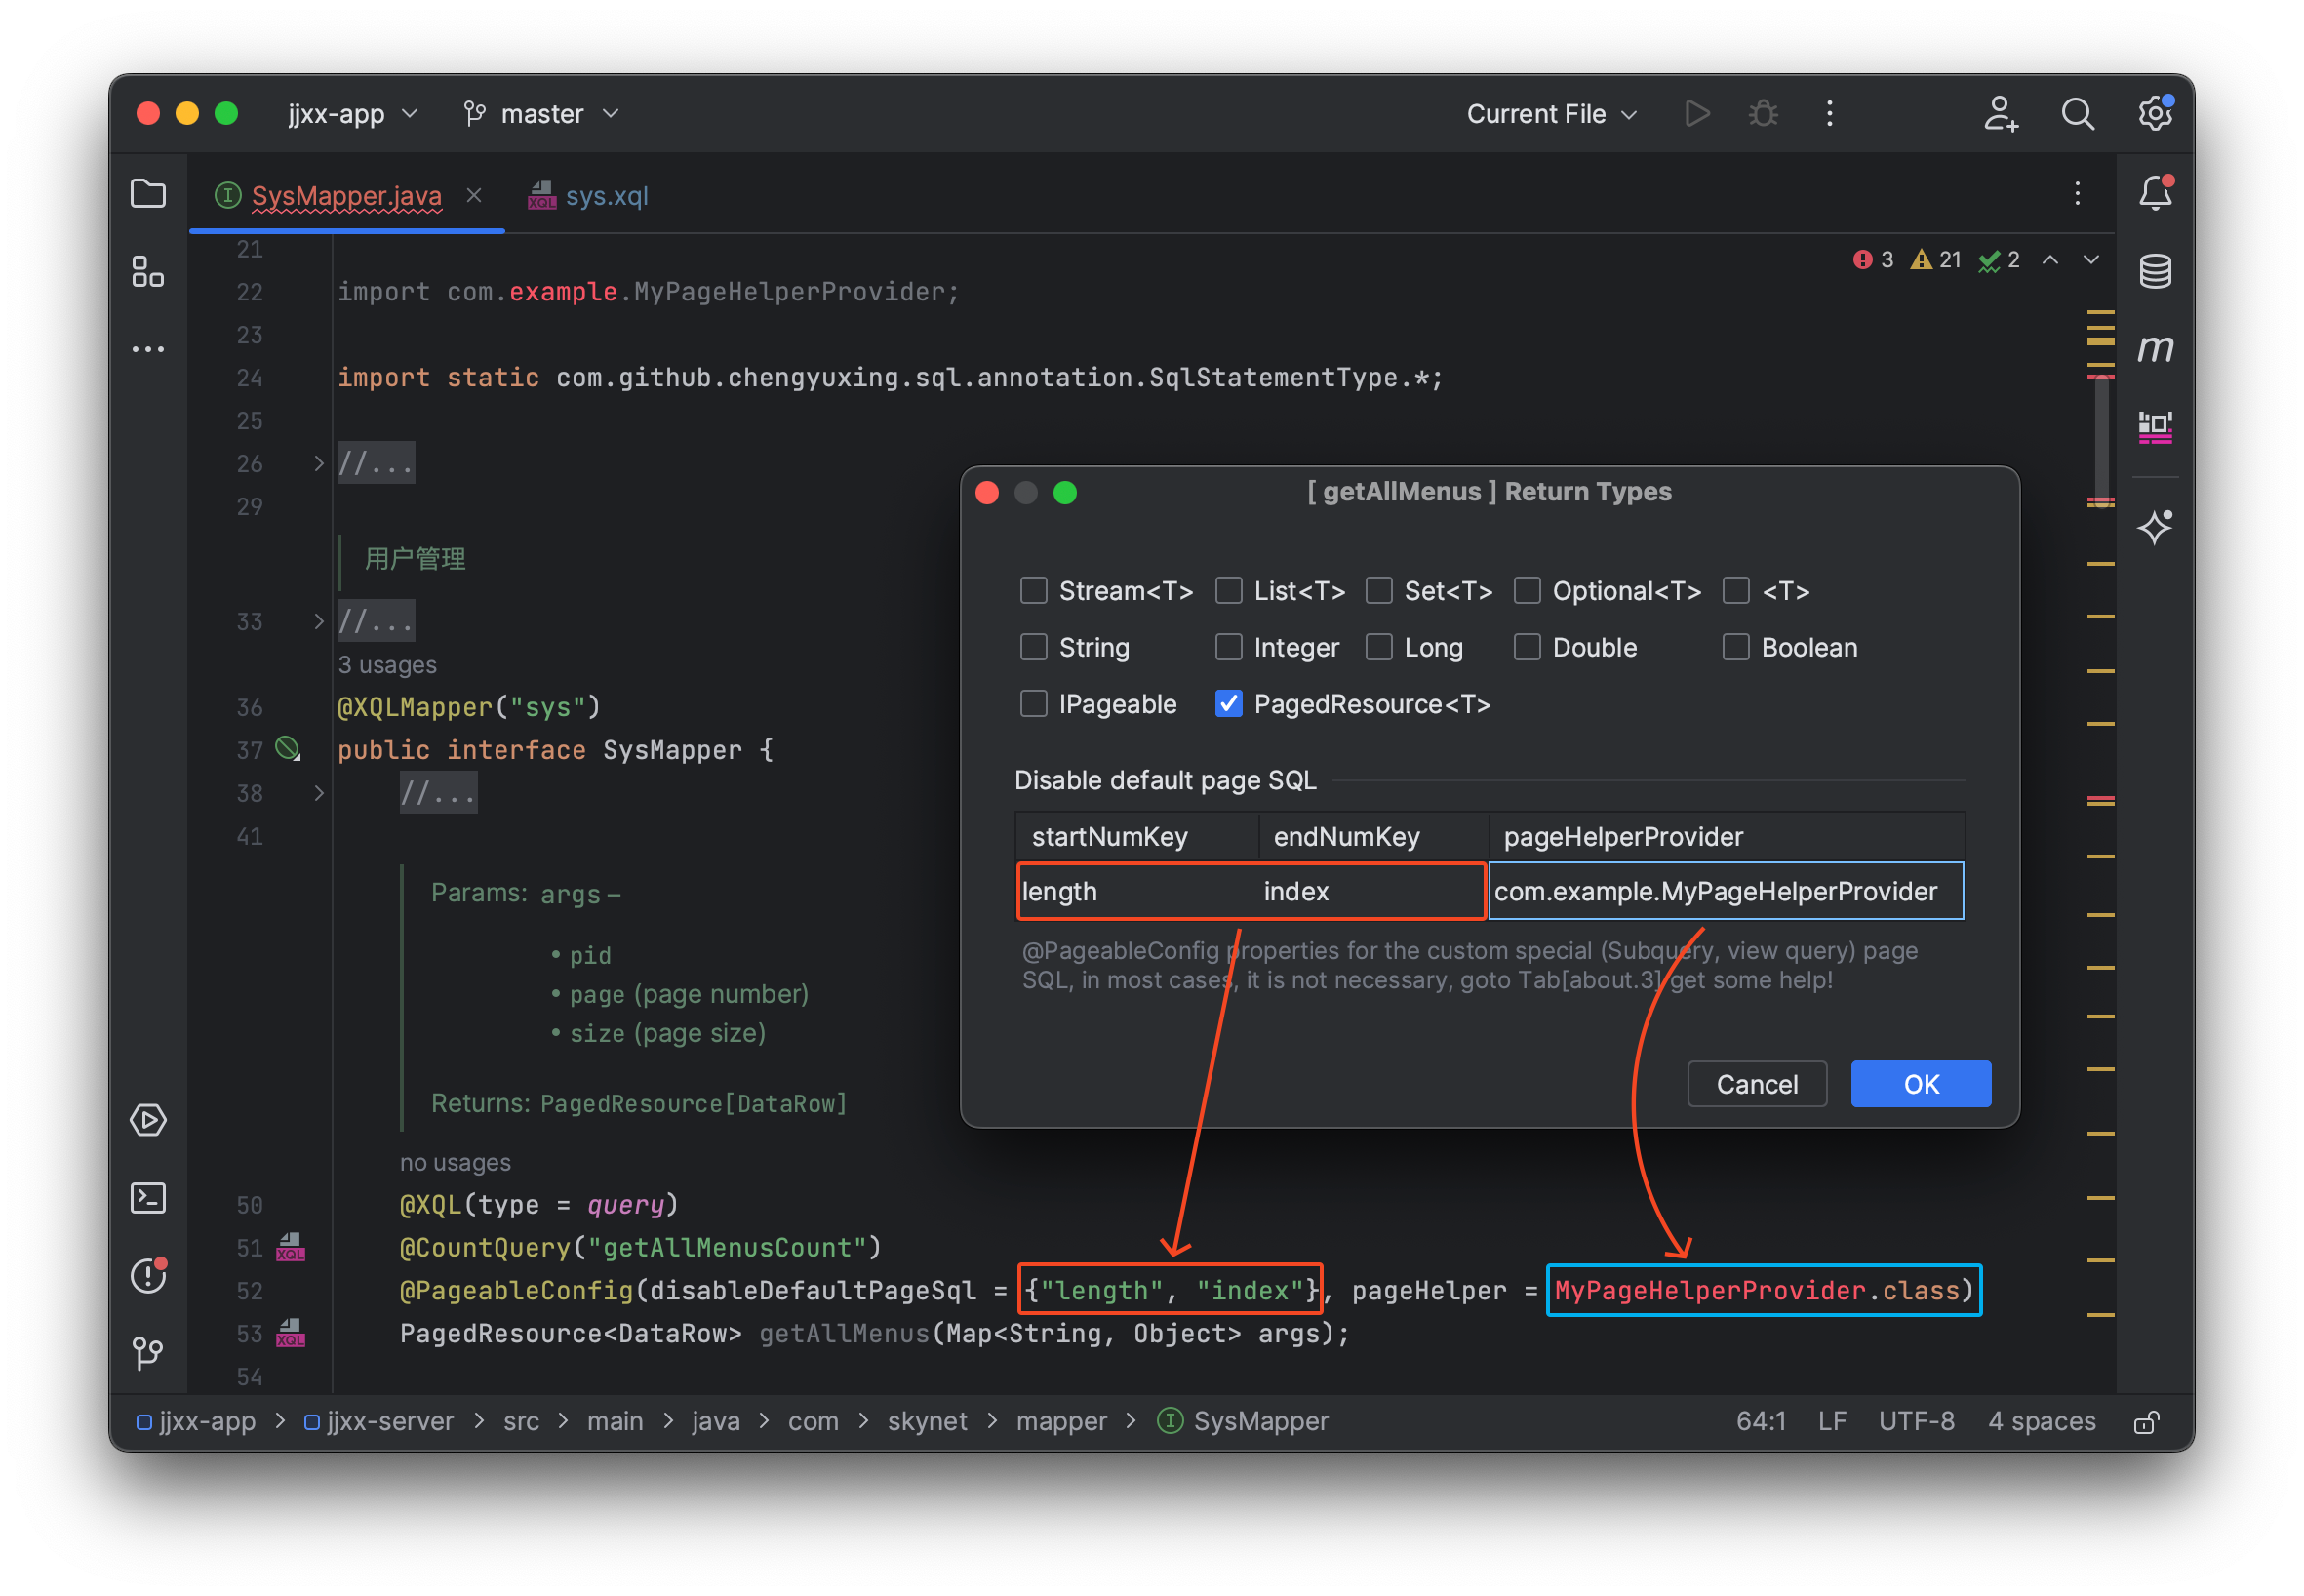Go to next highlighted error arrow
This screenshot has height=1596, width=2304.
(2091, 260)
